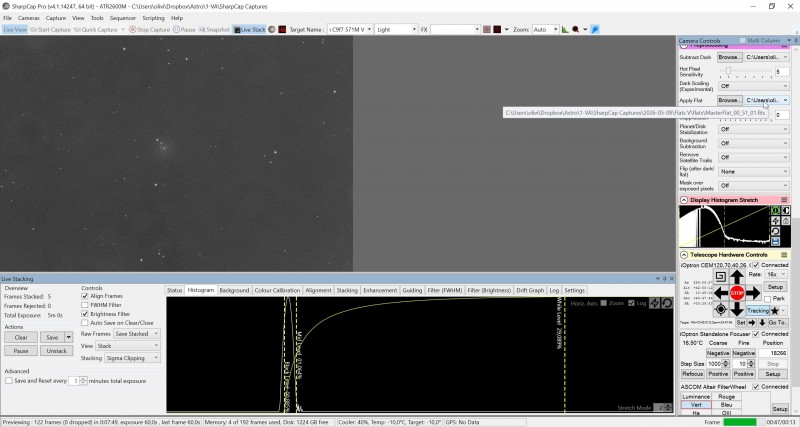Open the Background Subtraction dropdown
The height and width of the screenshot is (427, 800).
click(754, 143)
